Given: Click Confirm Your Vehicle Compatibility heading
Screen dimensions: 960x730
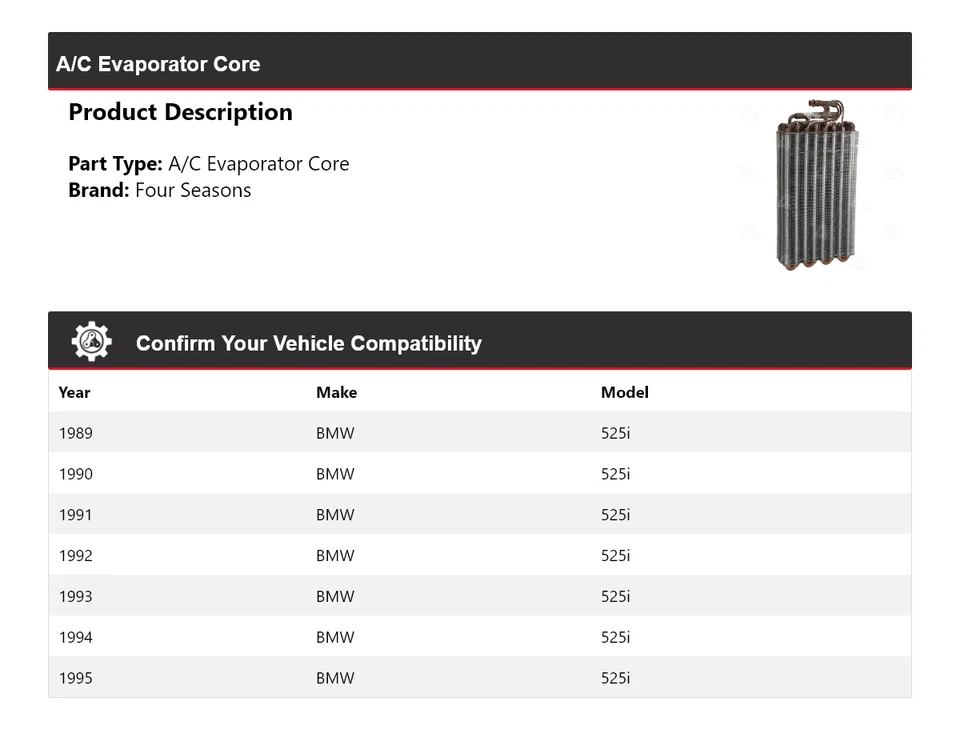Looking at the screenshot, I should click(308, 343).
